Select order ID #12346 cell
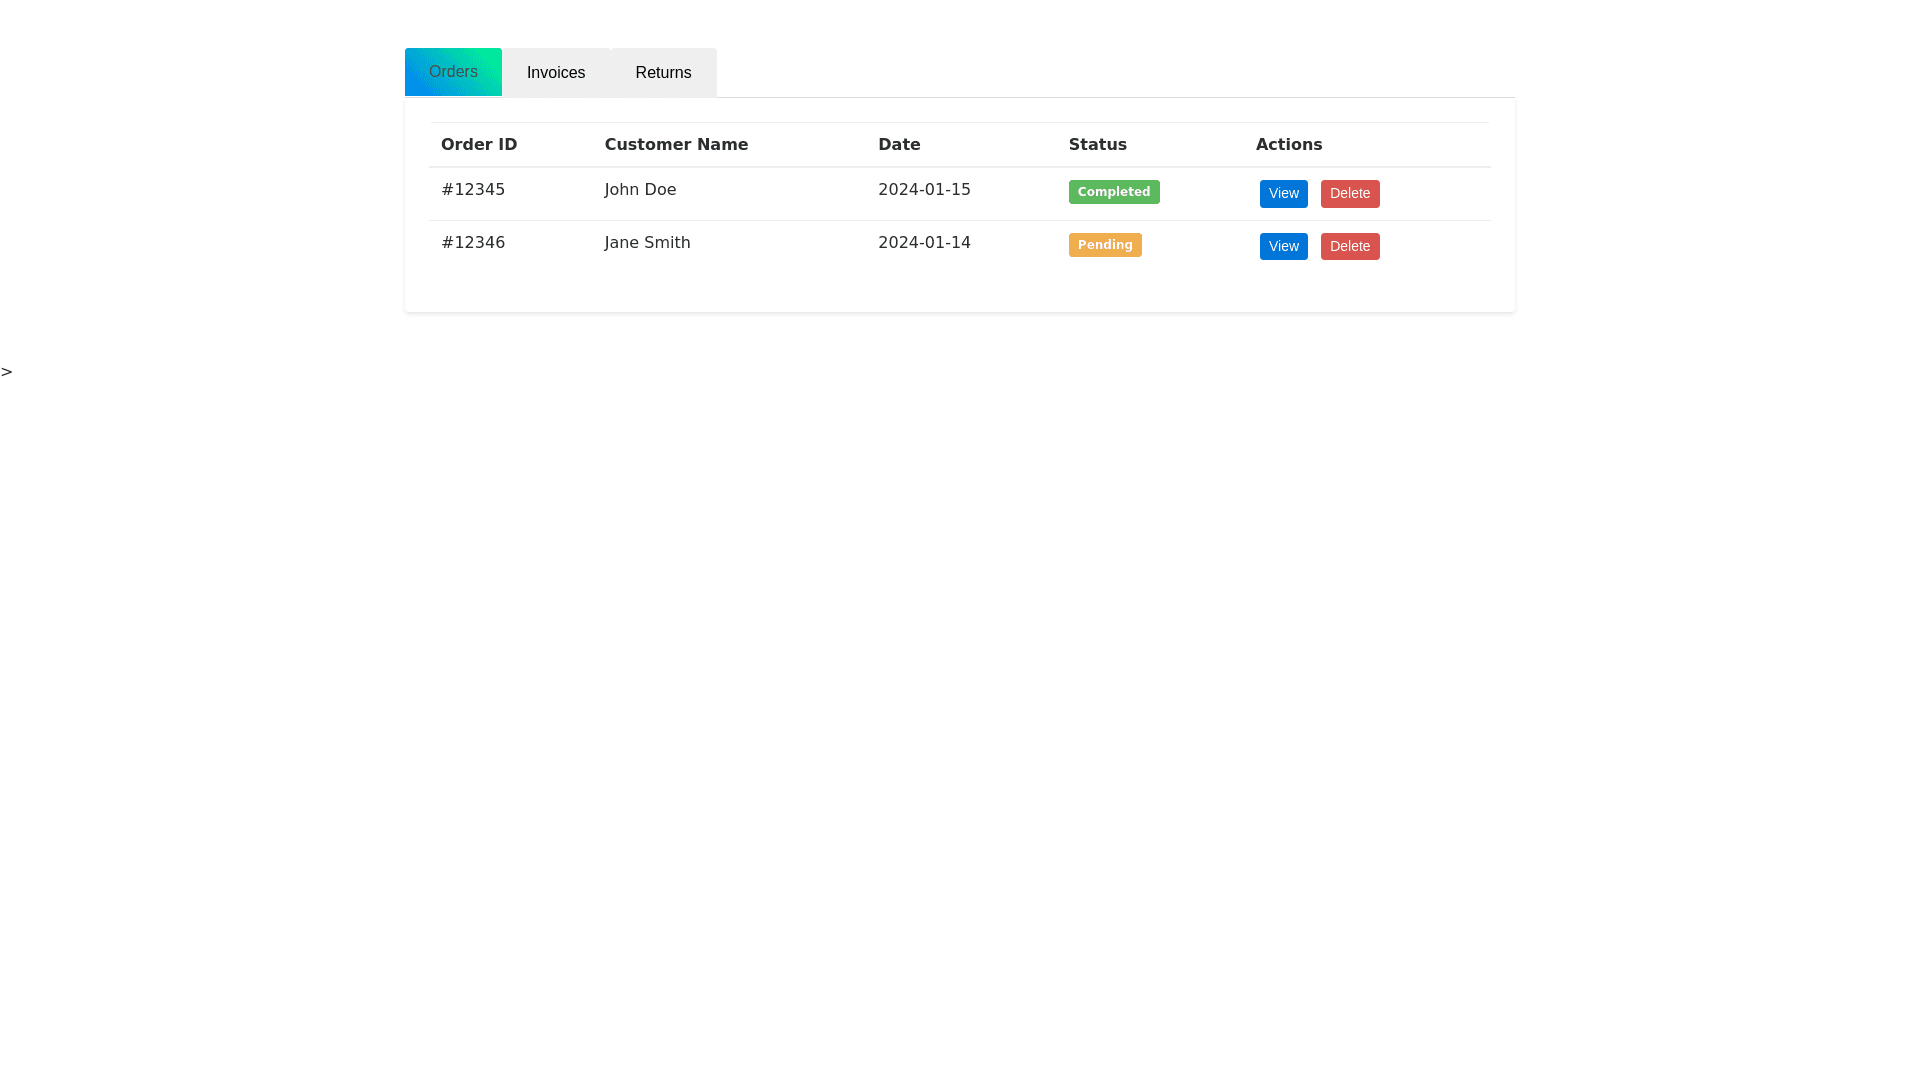The width and height of the screenshot is (1920, 1080). (473, 243)
